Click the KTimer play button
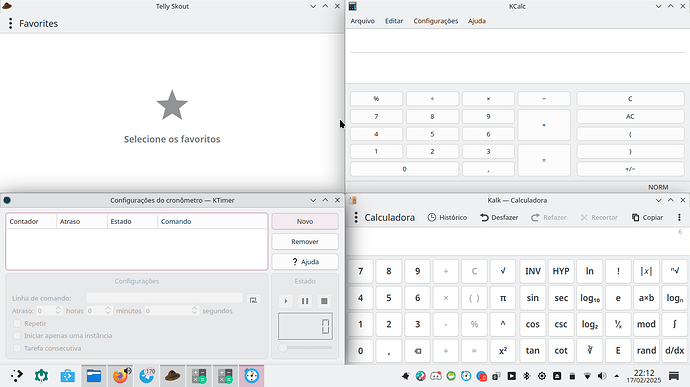 click(x=286, y=301)
